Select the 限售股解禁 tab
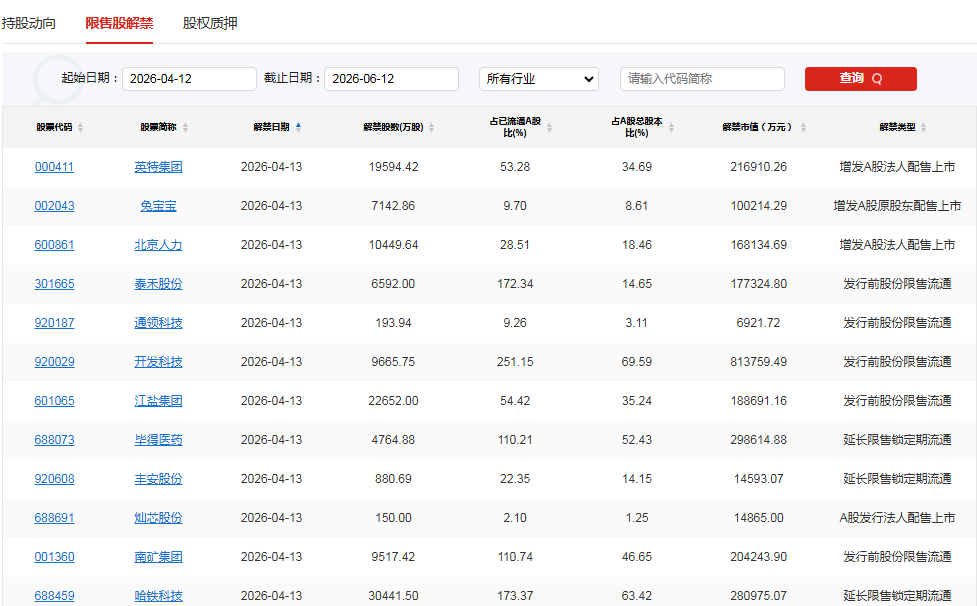This screenshot has width=977, height=606. [x=119, y=23]
